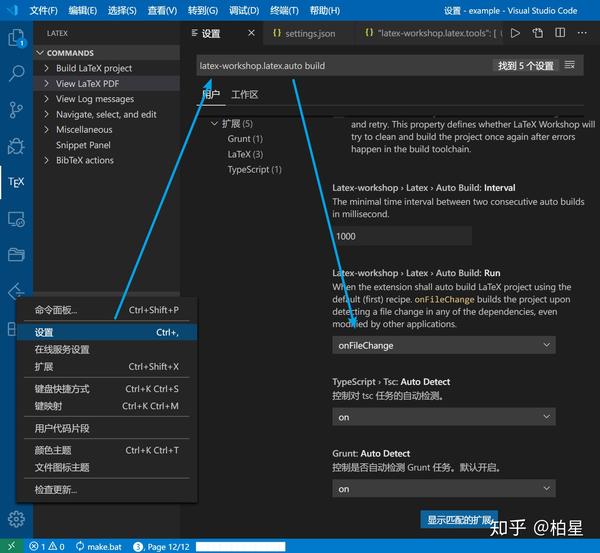Choose 键盘快捷方式 from context menu
The image size is (600, 553).
tap(107, 389)
